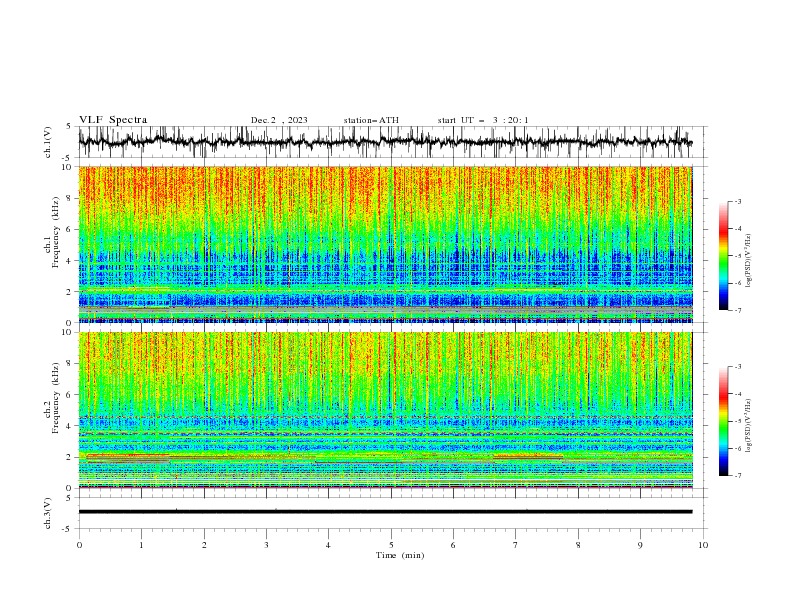Click the ch.2 spectrogram color bar
792x612 pixels.
point(723,421)
